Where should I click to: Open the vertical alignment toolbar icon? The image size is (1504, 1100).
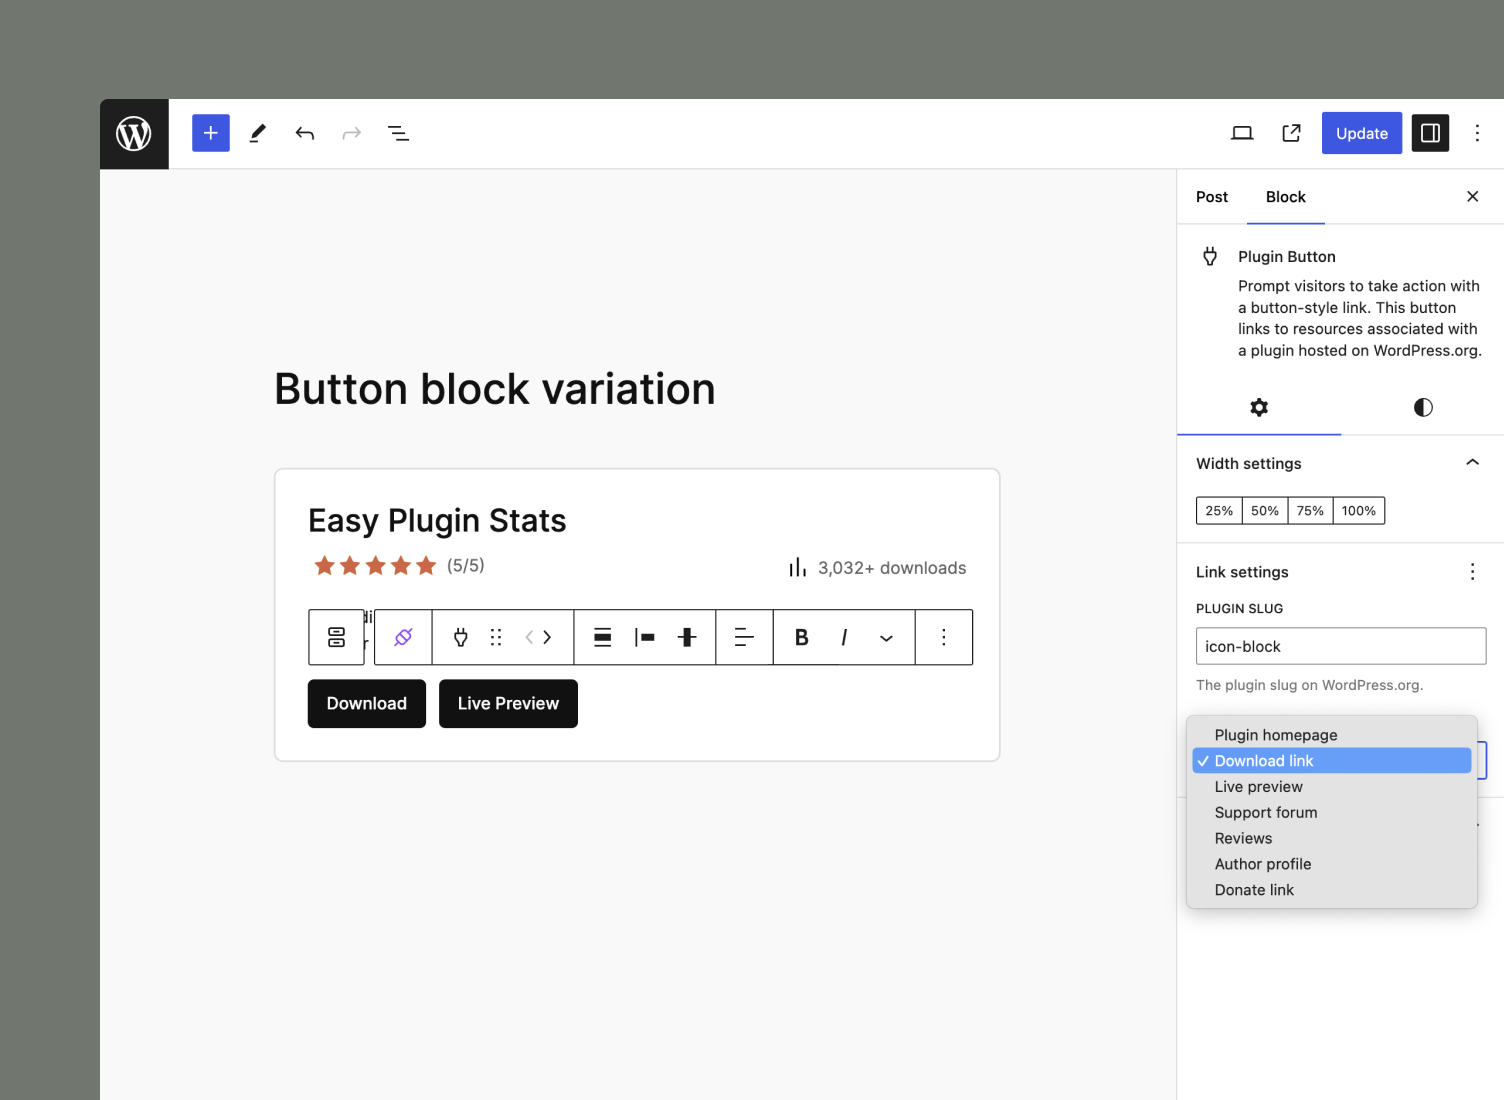click(687, 637)
